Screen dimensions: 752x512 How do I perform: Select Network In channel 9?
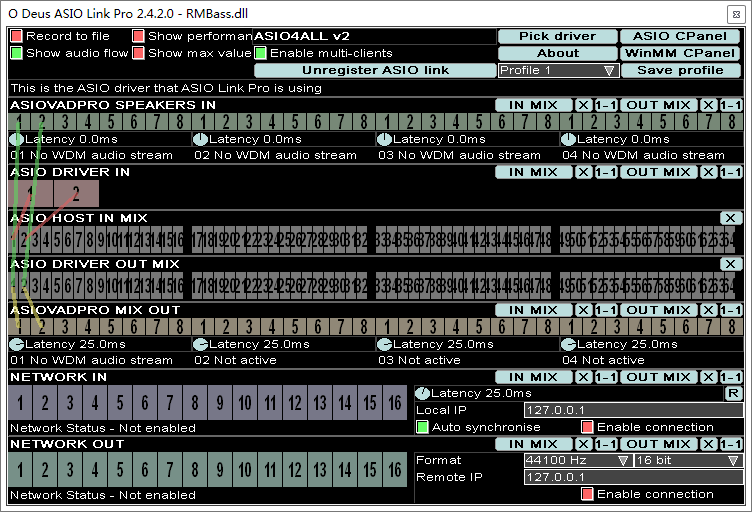coord(220,403)
